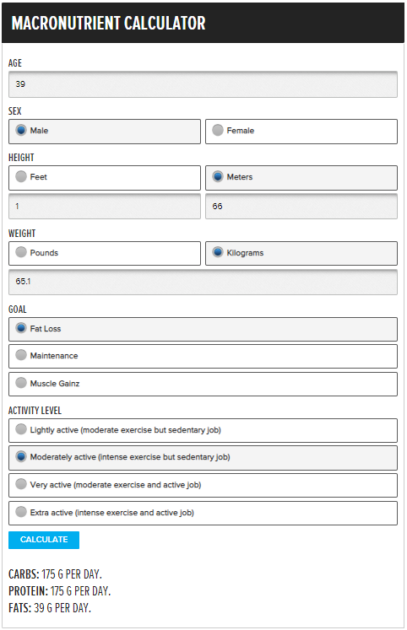Choose Lightly active activity level
The height and width of the screenshot is (630, 407).
click(203, 431)
